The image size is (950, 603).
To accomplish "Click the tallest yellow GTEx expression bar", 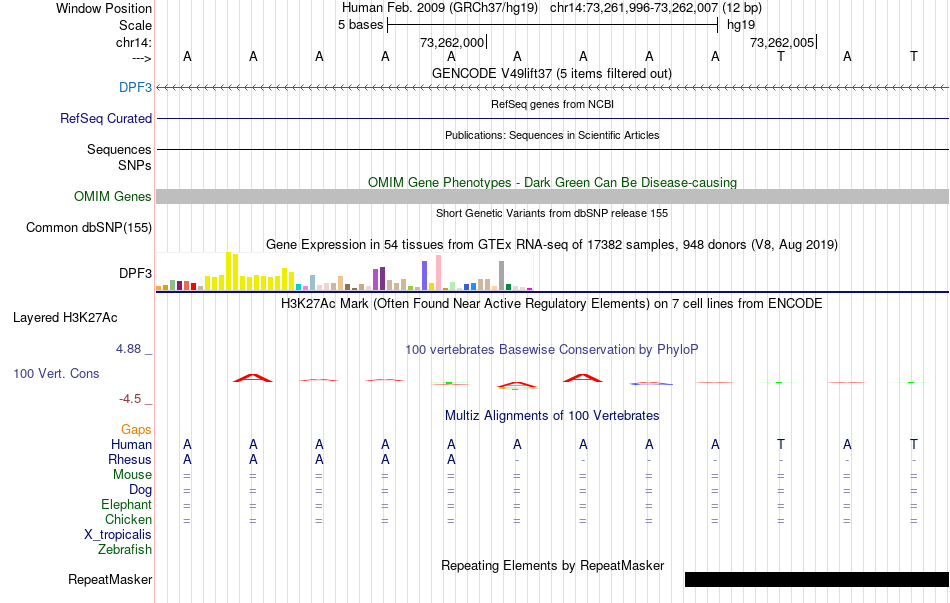I will click(228, 271).
